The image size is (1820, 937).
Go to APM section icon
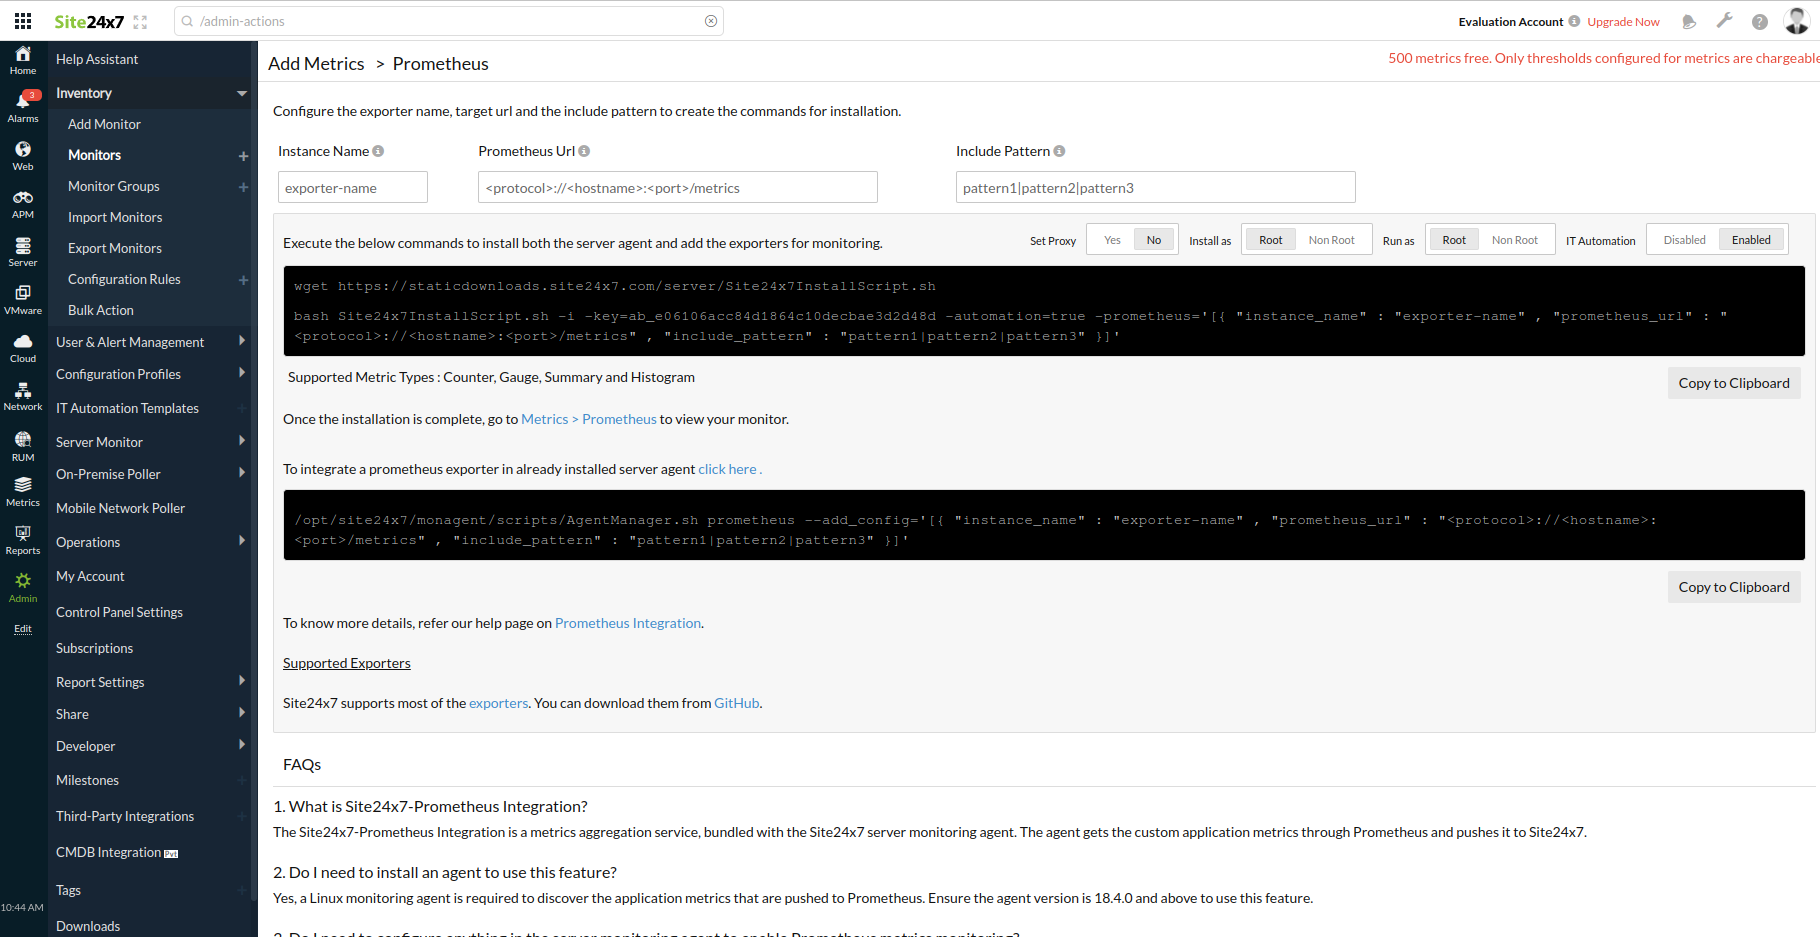click(x=23, y=203)
